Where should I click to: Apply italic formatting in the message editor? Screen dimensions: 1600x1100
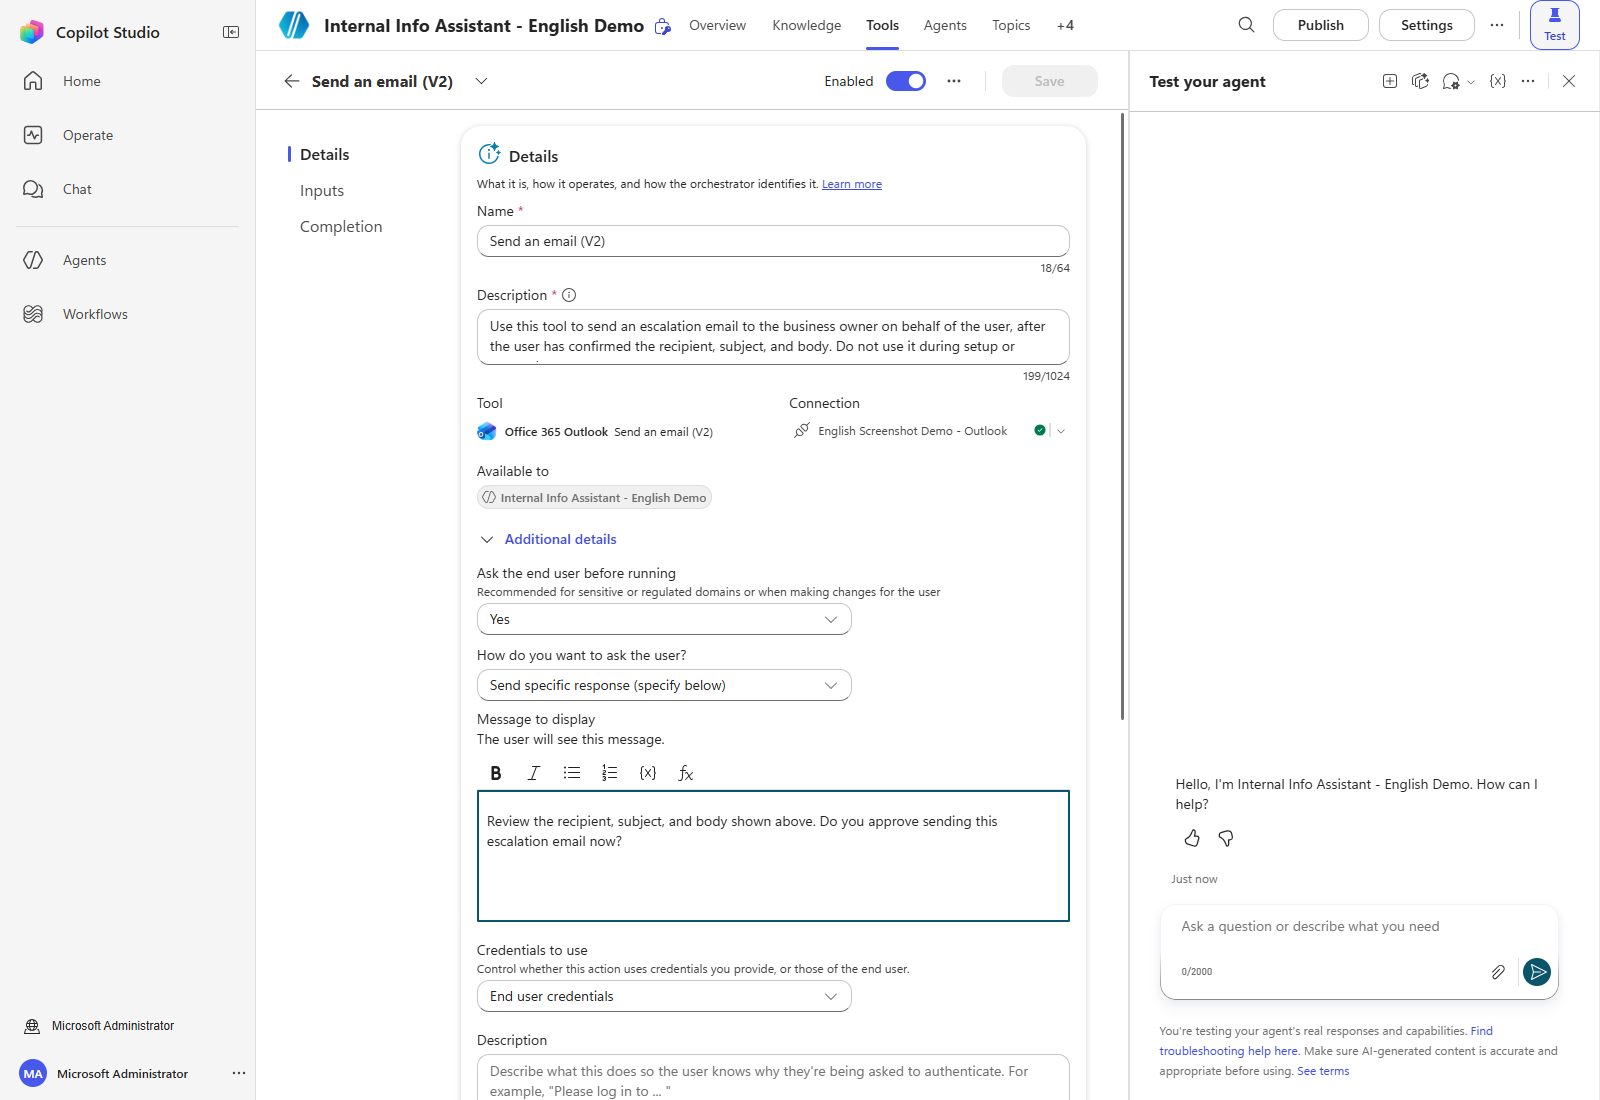tap(534, 773)
